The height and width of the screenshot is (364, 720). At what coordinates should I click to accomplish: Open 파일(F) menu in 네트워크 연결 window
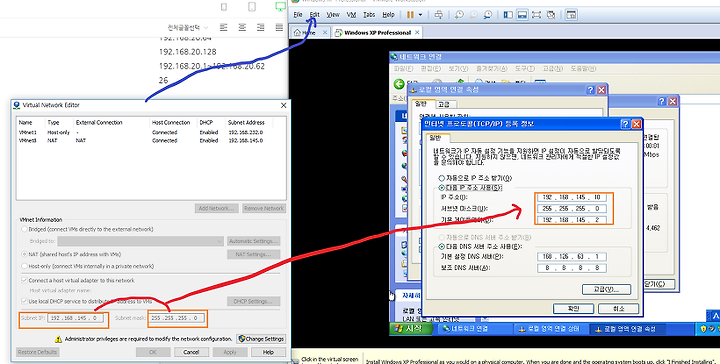point(403,68)
